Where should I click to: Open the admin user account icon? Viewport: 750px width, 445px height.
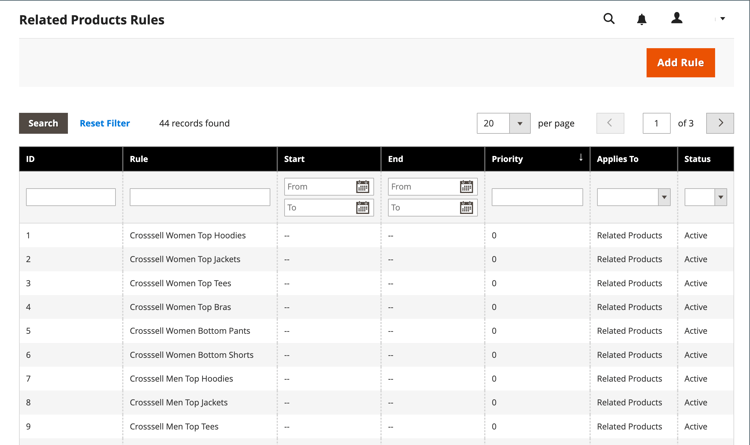[676, 18]
